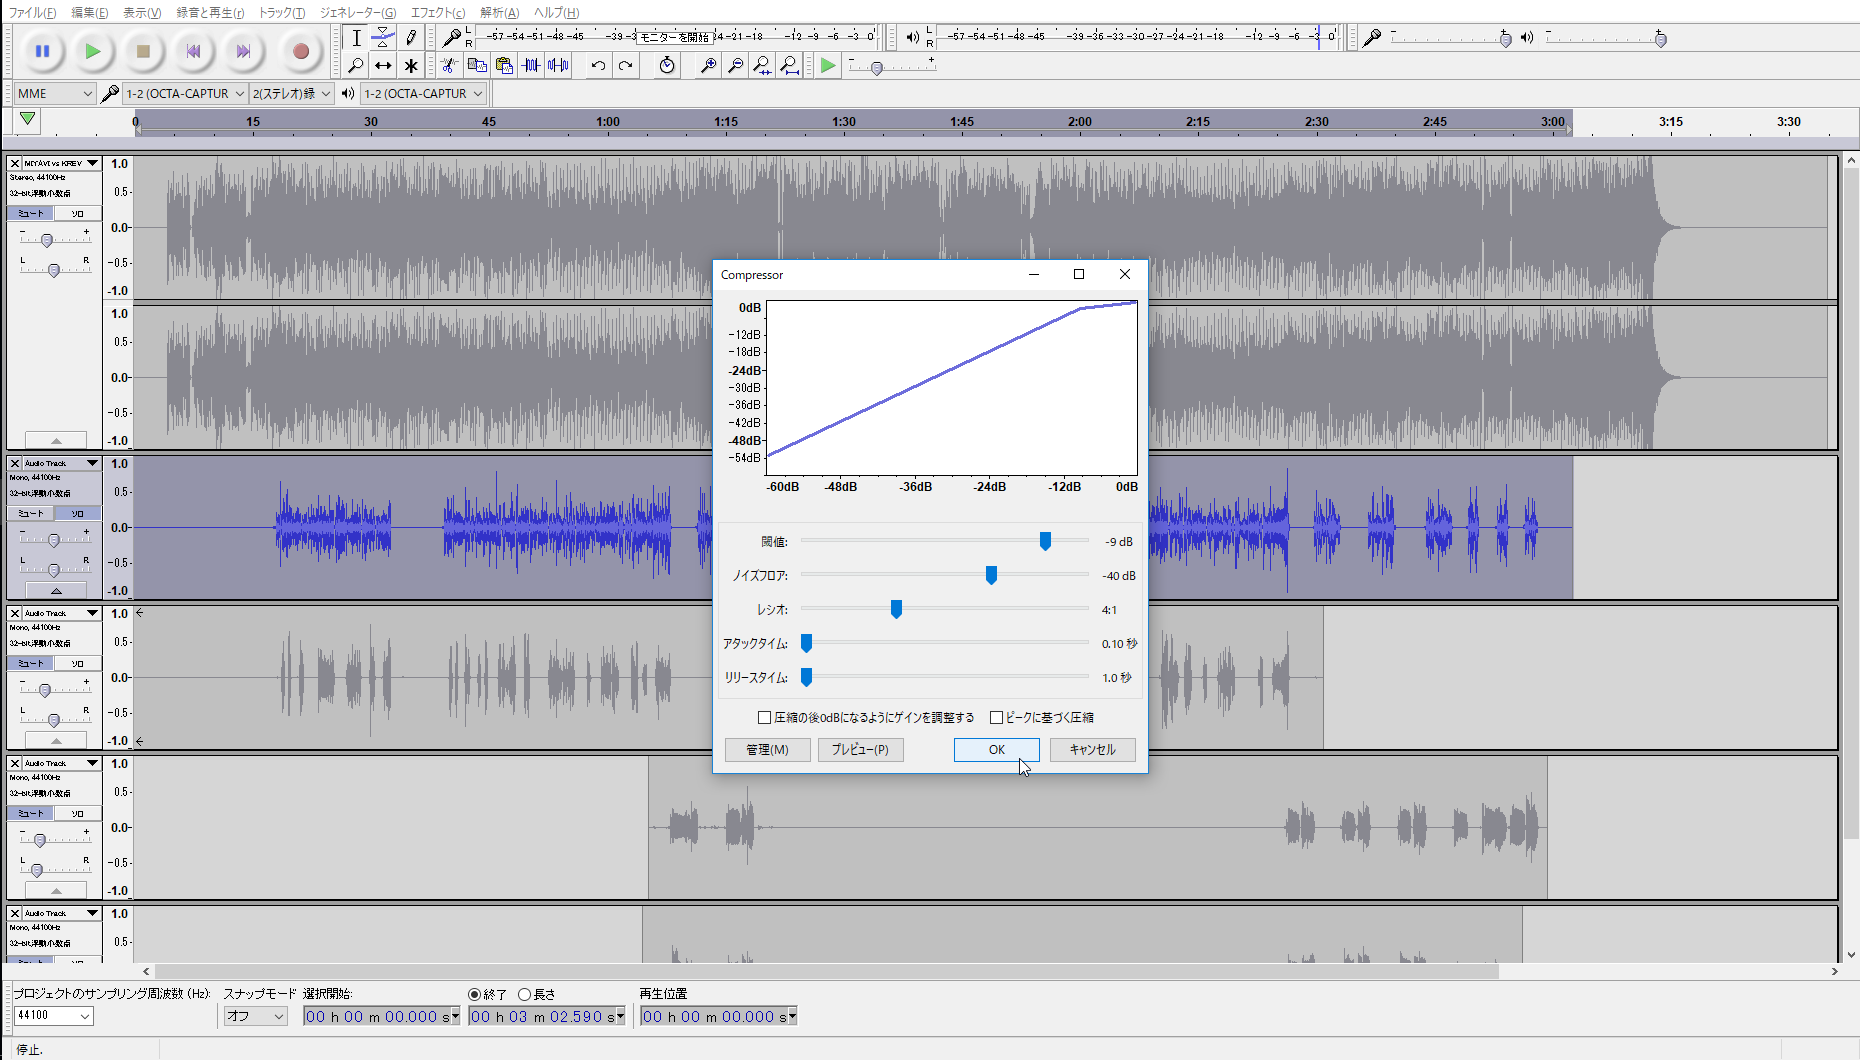Select the 長さ (Length) radio button

coord(524,994)
